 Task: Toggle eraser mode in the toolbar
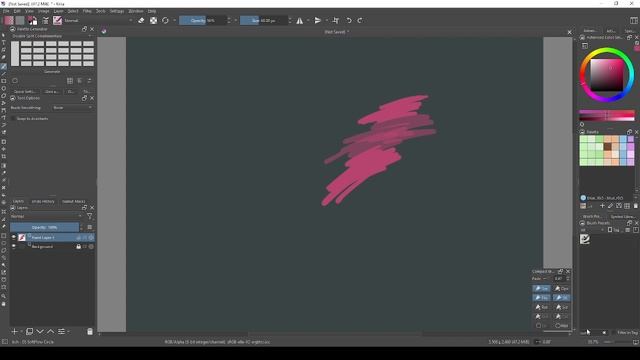pos(141,20)
